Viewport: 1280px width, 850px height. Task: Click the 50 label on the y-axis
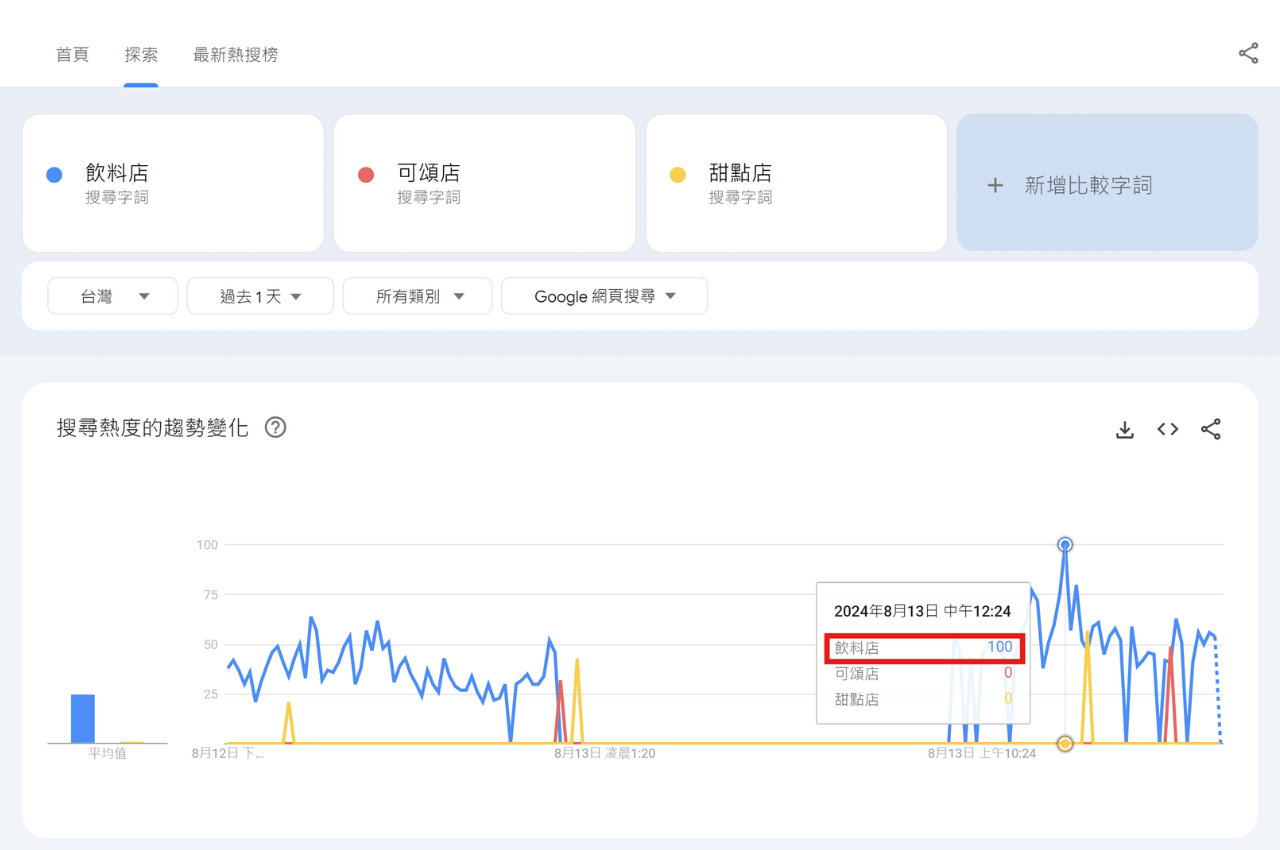[210, 645]
